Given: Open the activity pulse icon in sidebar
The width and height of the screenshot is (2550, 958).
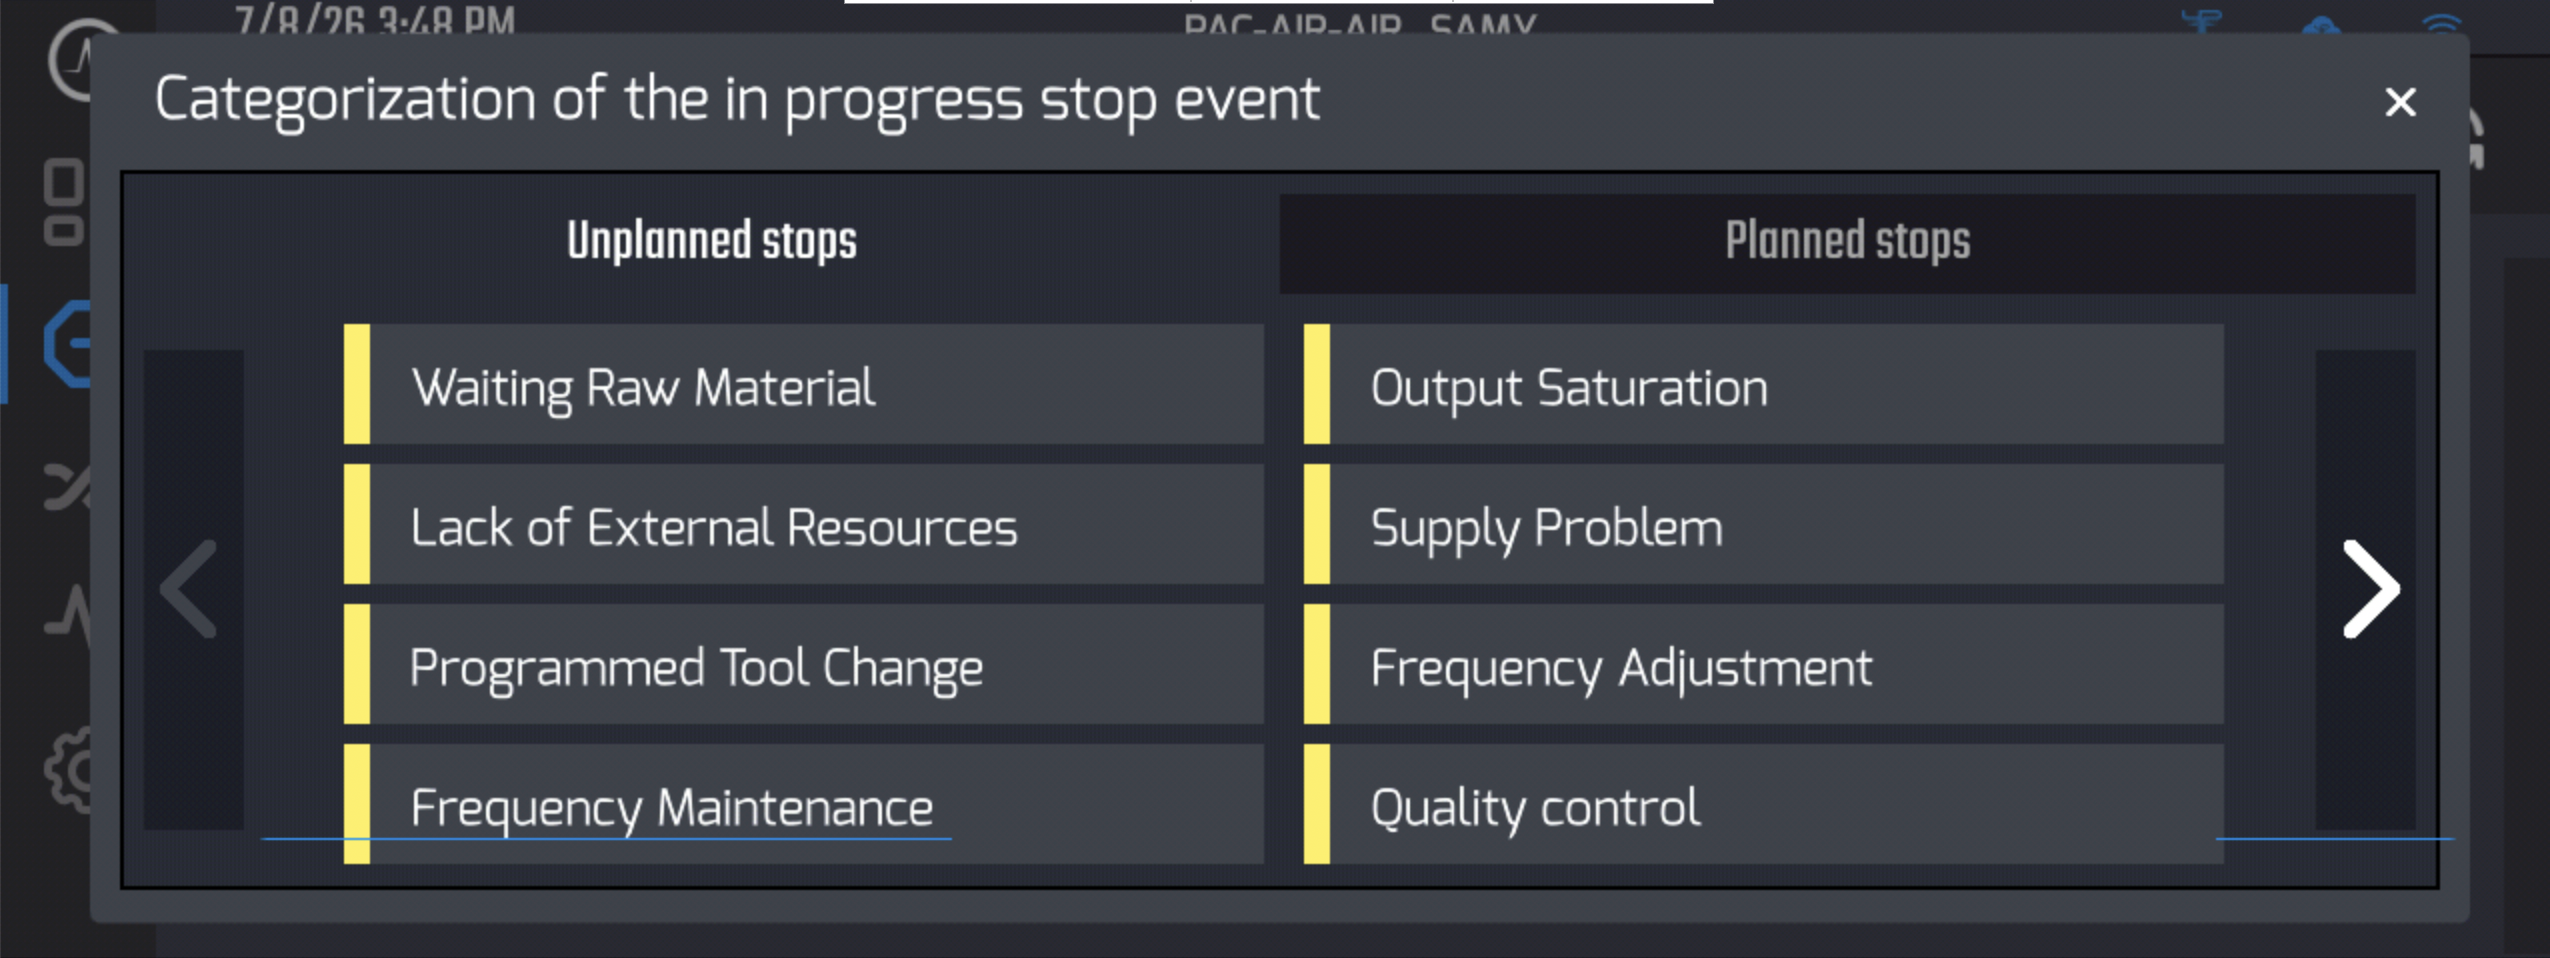Looking at the screenshot, I should 68,614.
